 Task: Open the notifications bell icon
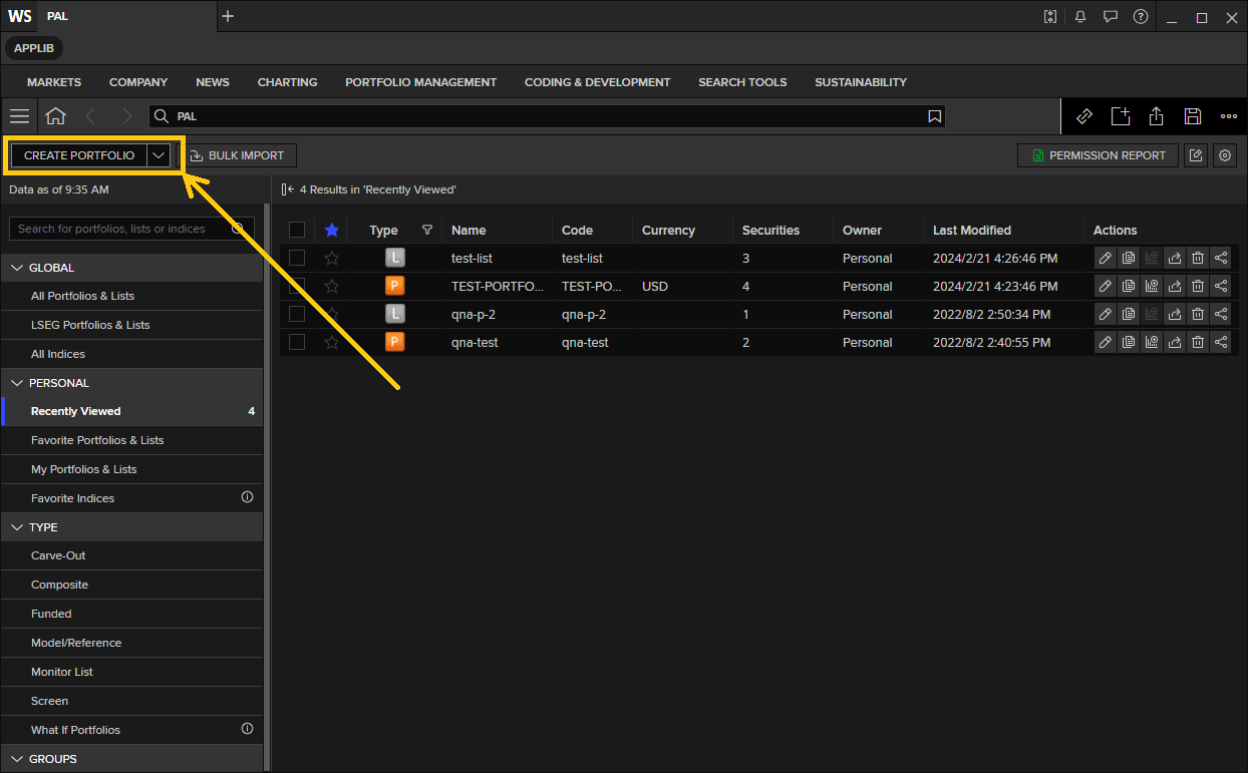point(1080,16)
